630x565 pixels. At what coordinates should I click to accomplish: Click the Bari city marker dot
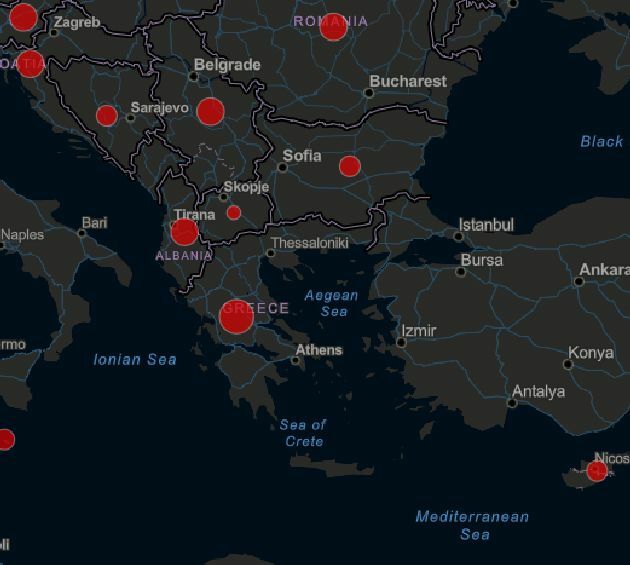tap(82, 233)
